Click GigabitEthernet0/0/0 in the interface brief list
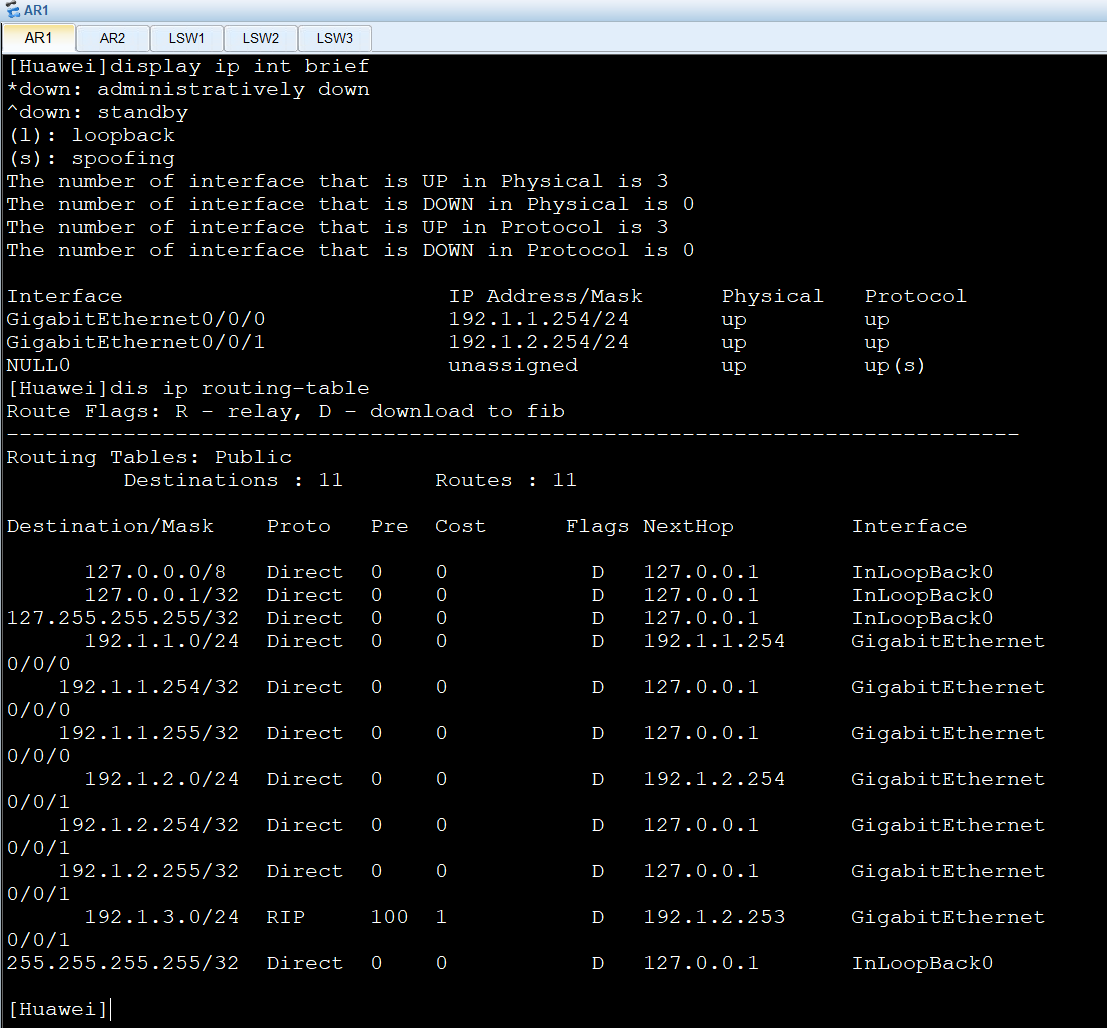The image size is (1107, 1028). (136, 320)
